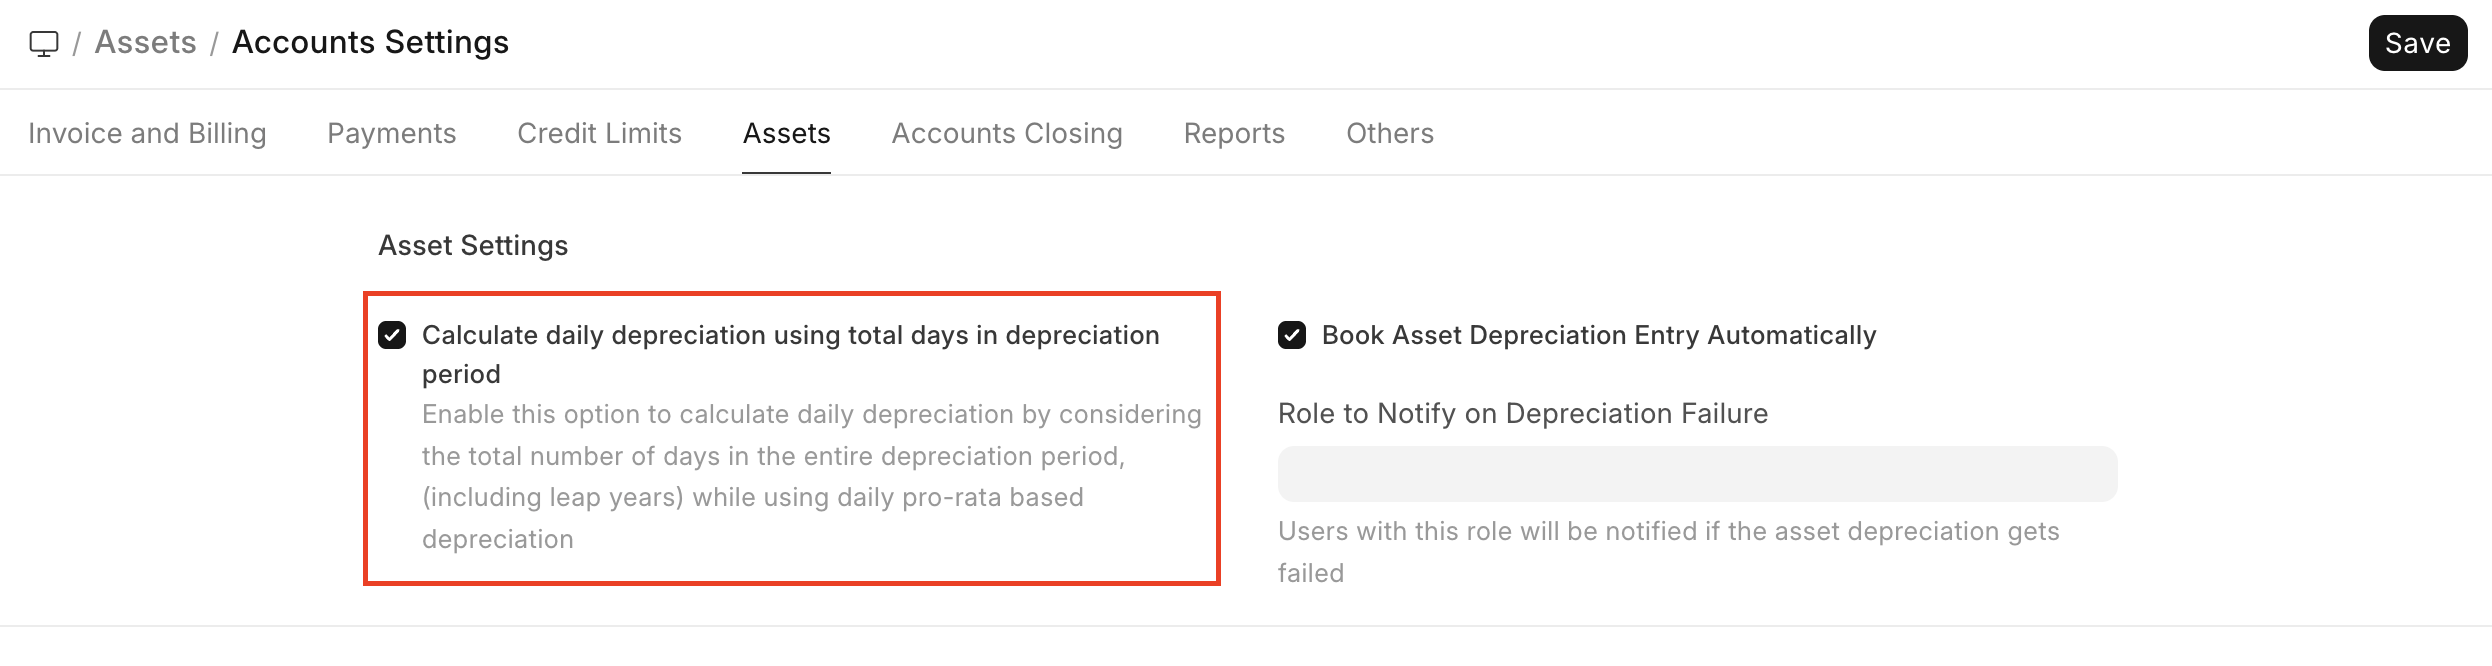Open Role to Notify on Depreciation Failure field
2492x666 pixels.
(x=1697, y=474)
